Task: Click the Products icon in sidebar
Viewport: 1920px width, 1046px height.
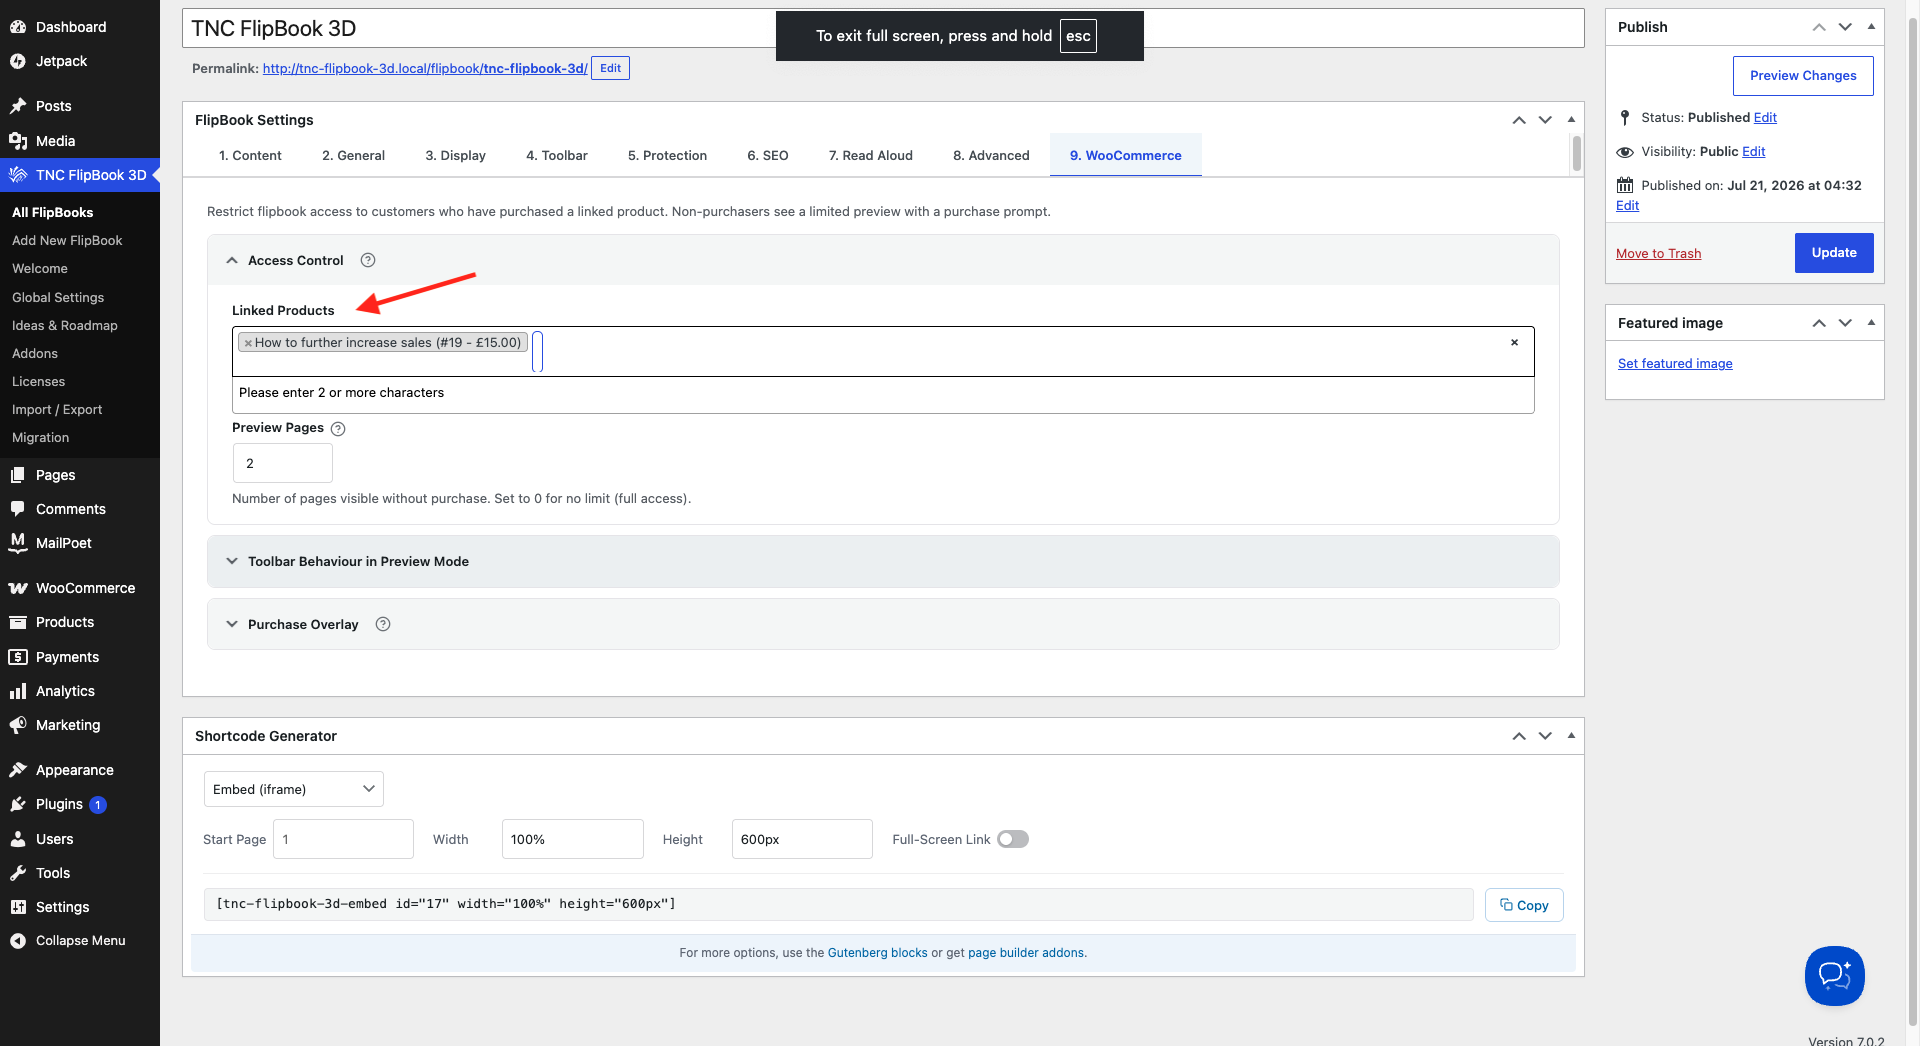Action: point(18,622)
